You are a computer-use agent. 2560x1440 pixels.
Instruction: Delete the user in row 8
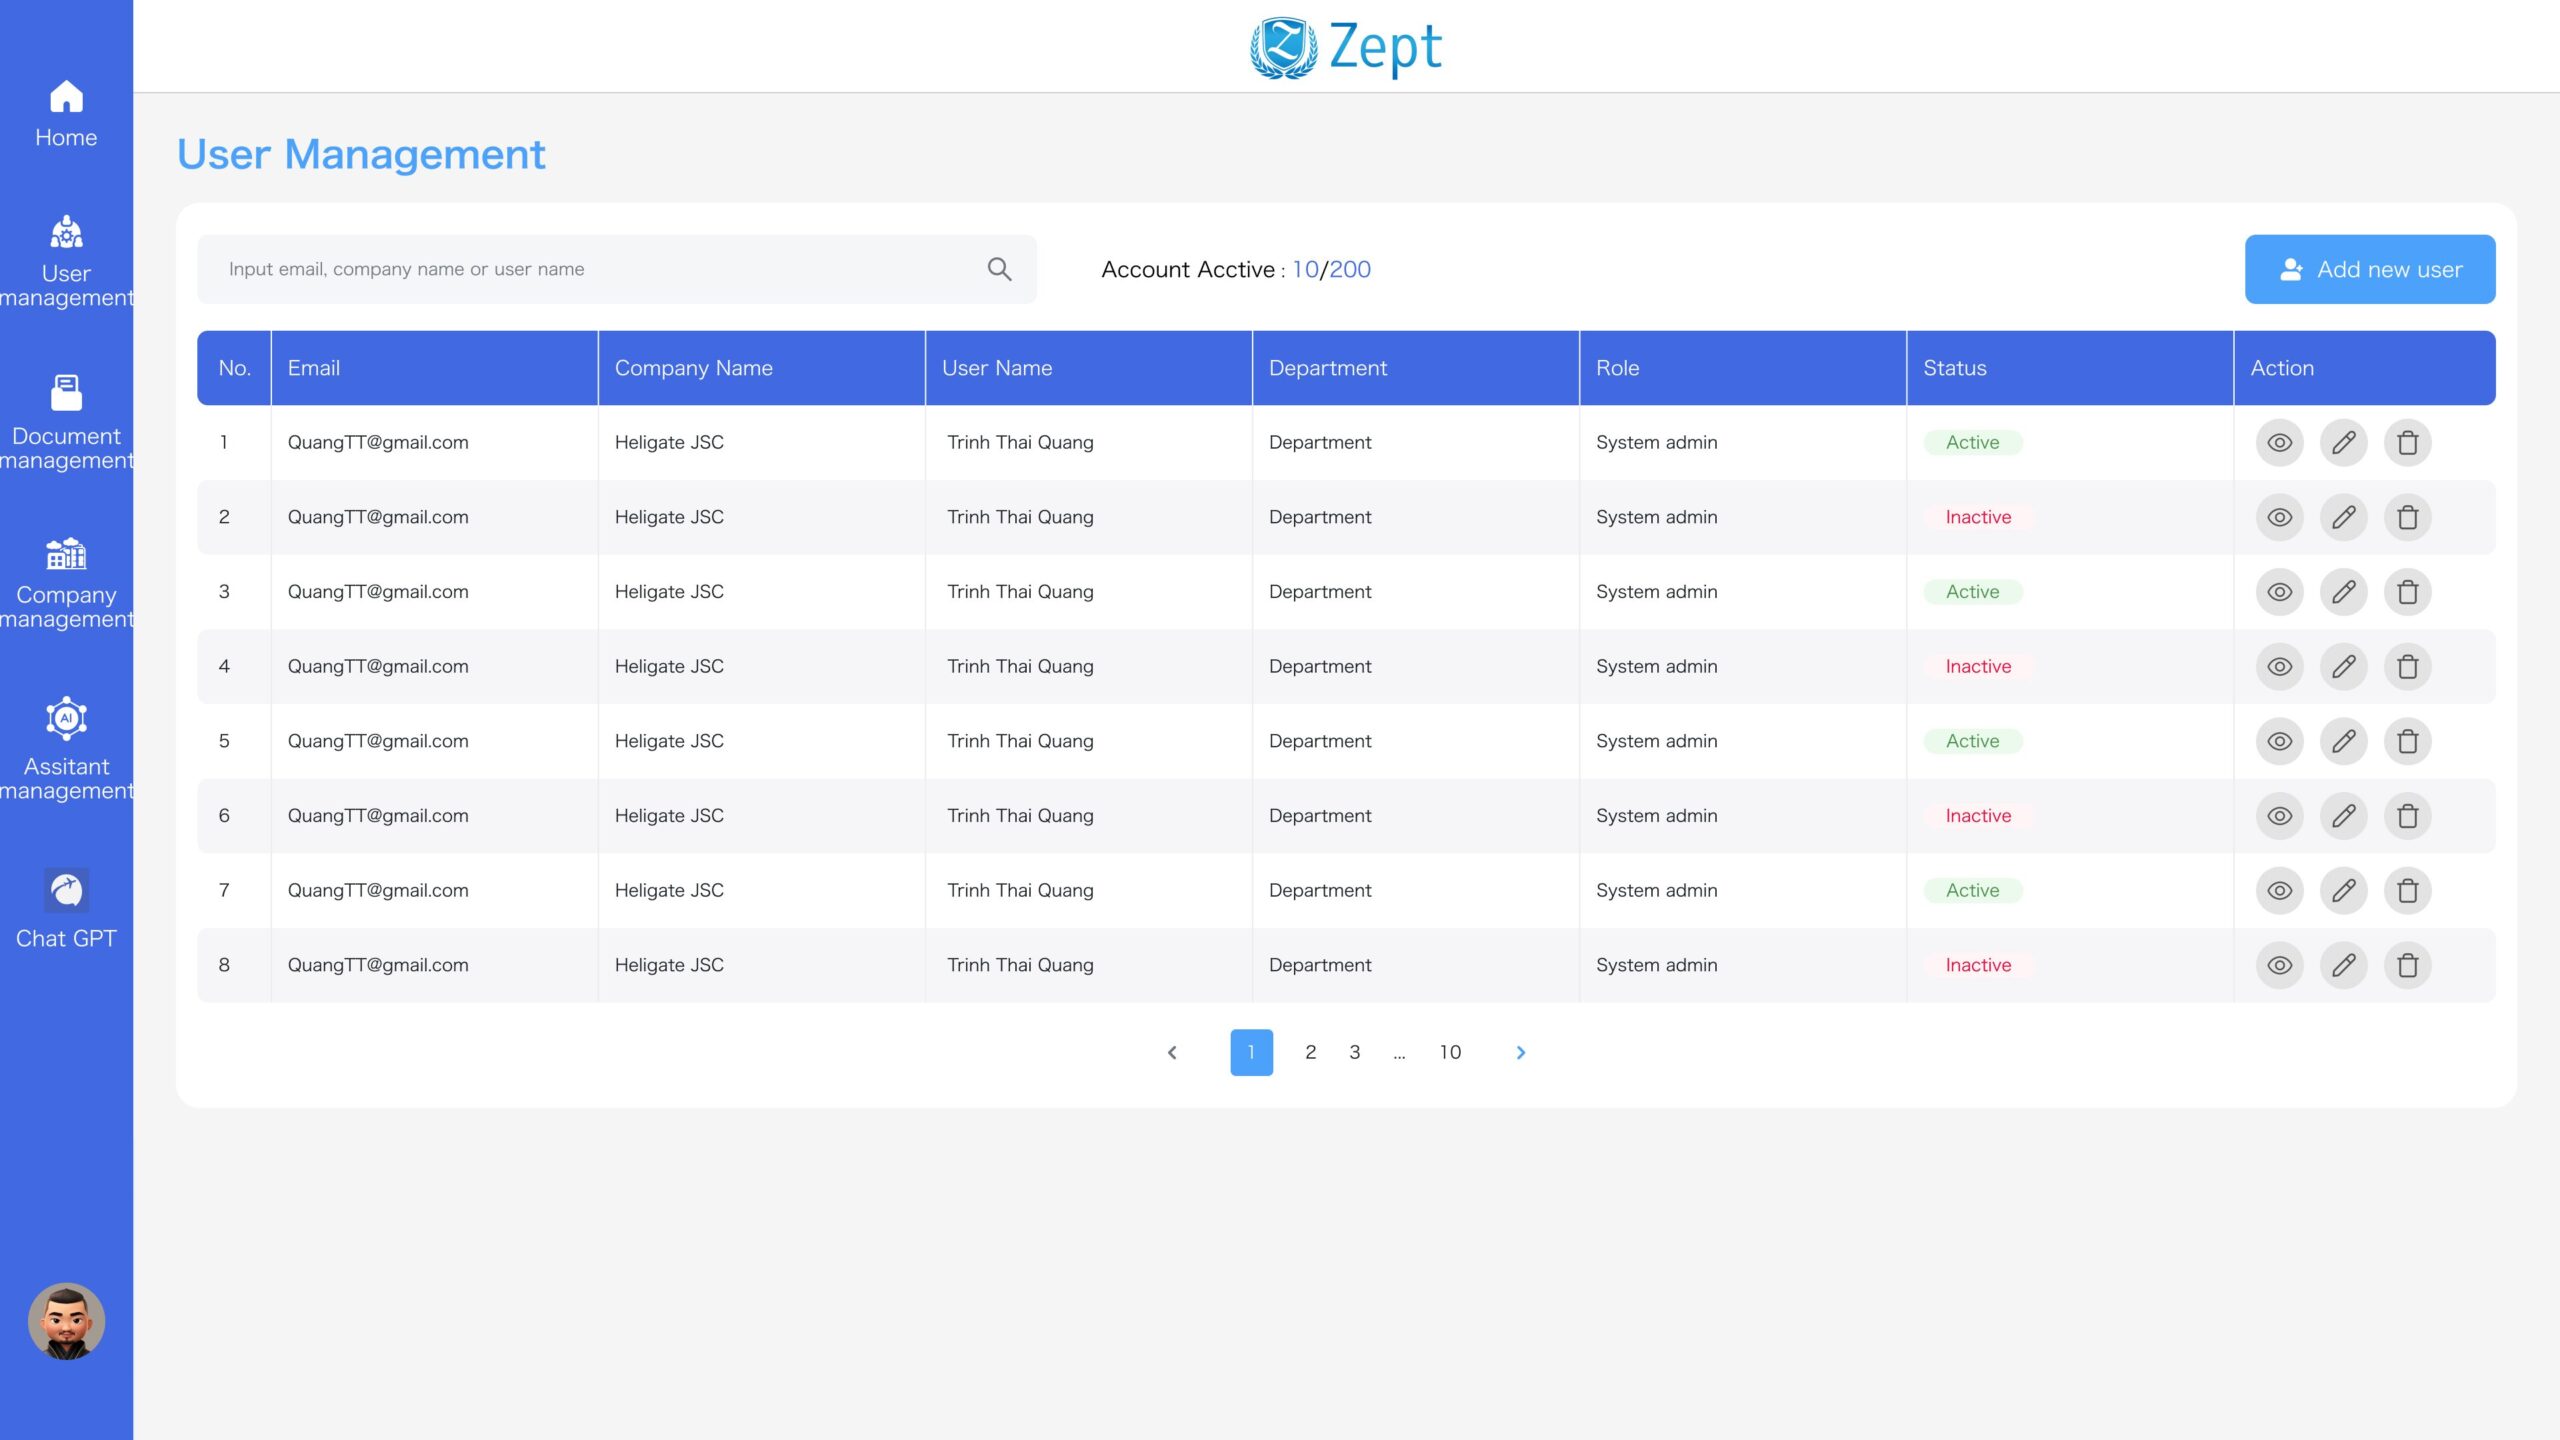pos(2407,965)
